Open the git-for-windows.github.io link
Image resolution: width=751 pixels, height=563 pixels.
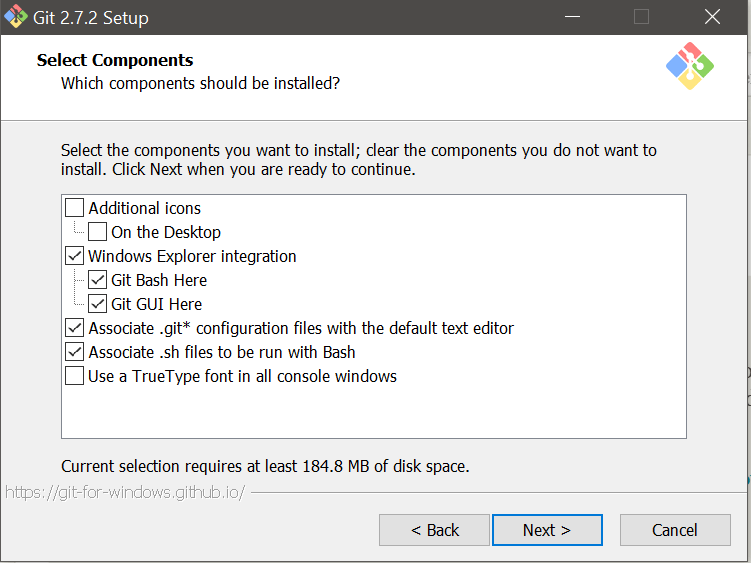coord(125,493)
